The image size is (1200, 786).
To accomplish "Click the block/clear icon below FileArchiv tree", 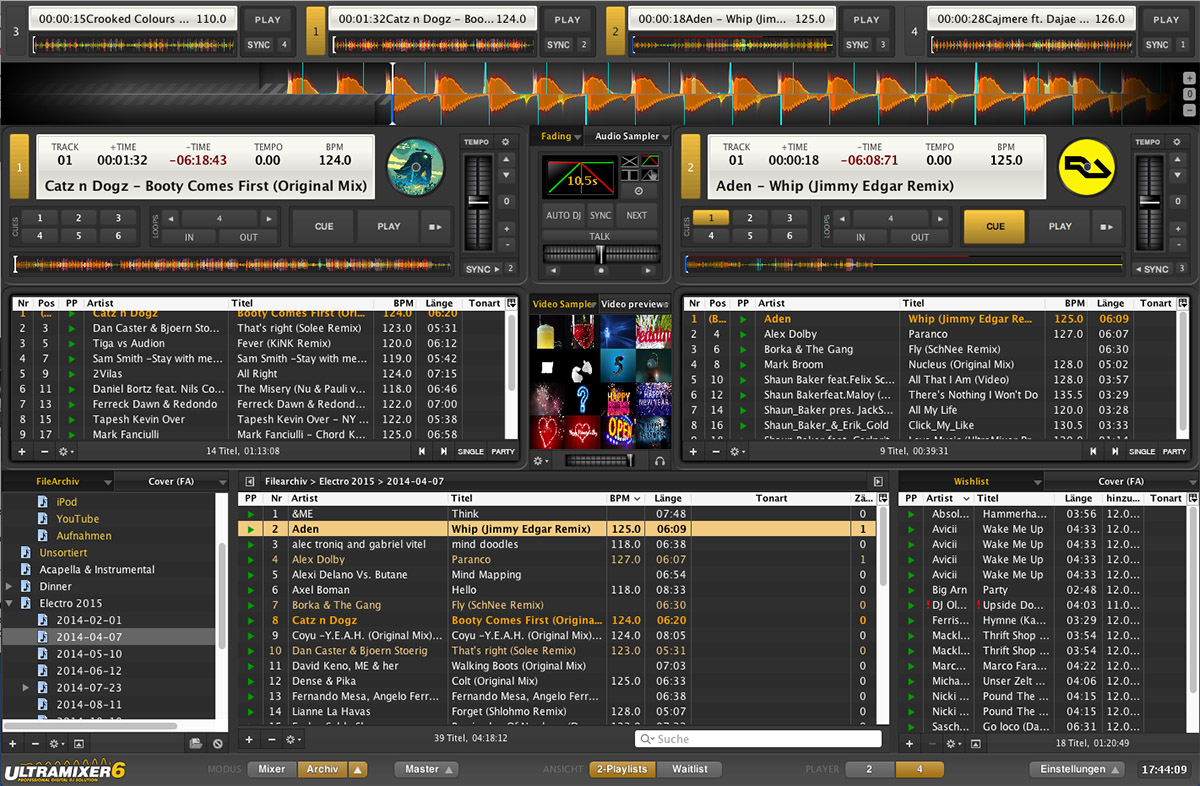I will 218,744.
